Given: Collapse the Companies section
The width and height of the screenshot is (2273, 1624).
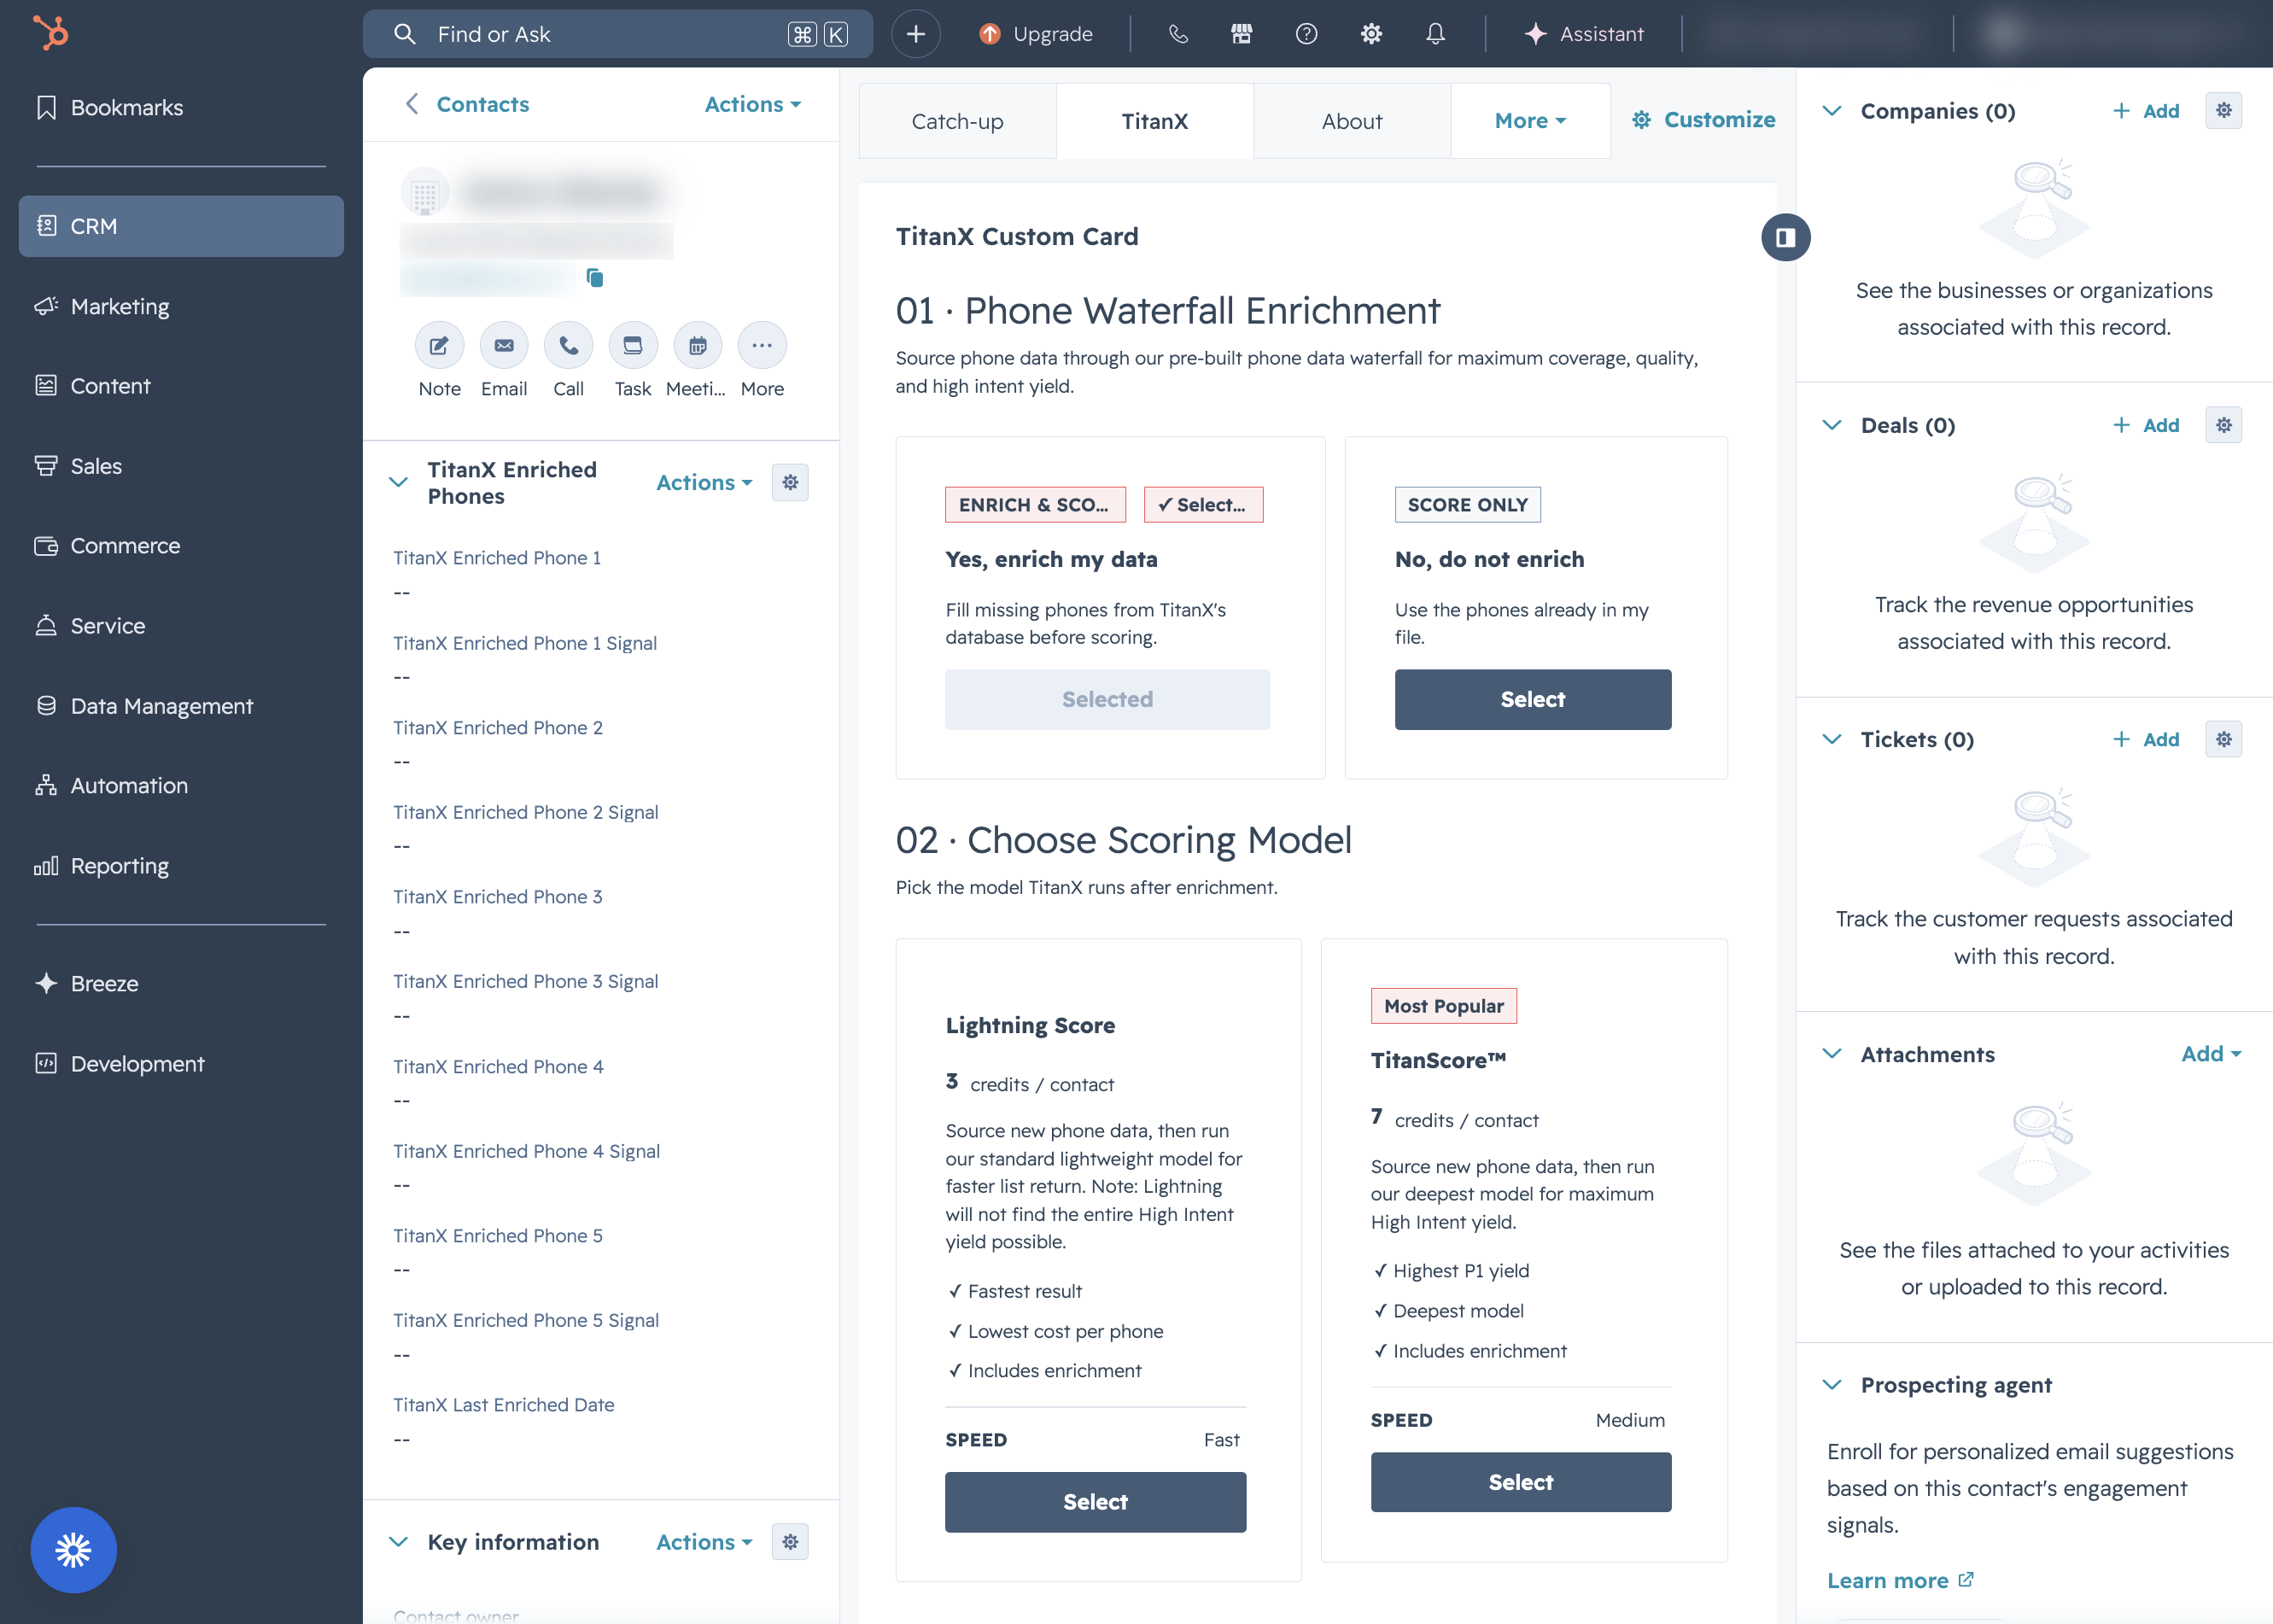Looking at the screenshot, I should [1832, 111].
